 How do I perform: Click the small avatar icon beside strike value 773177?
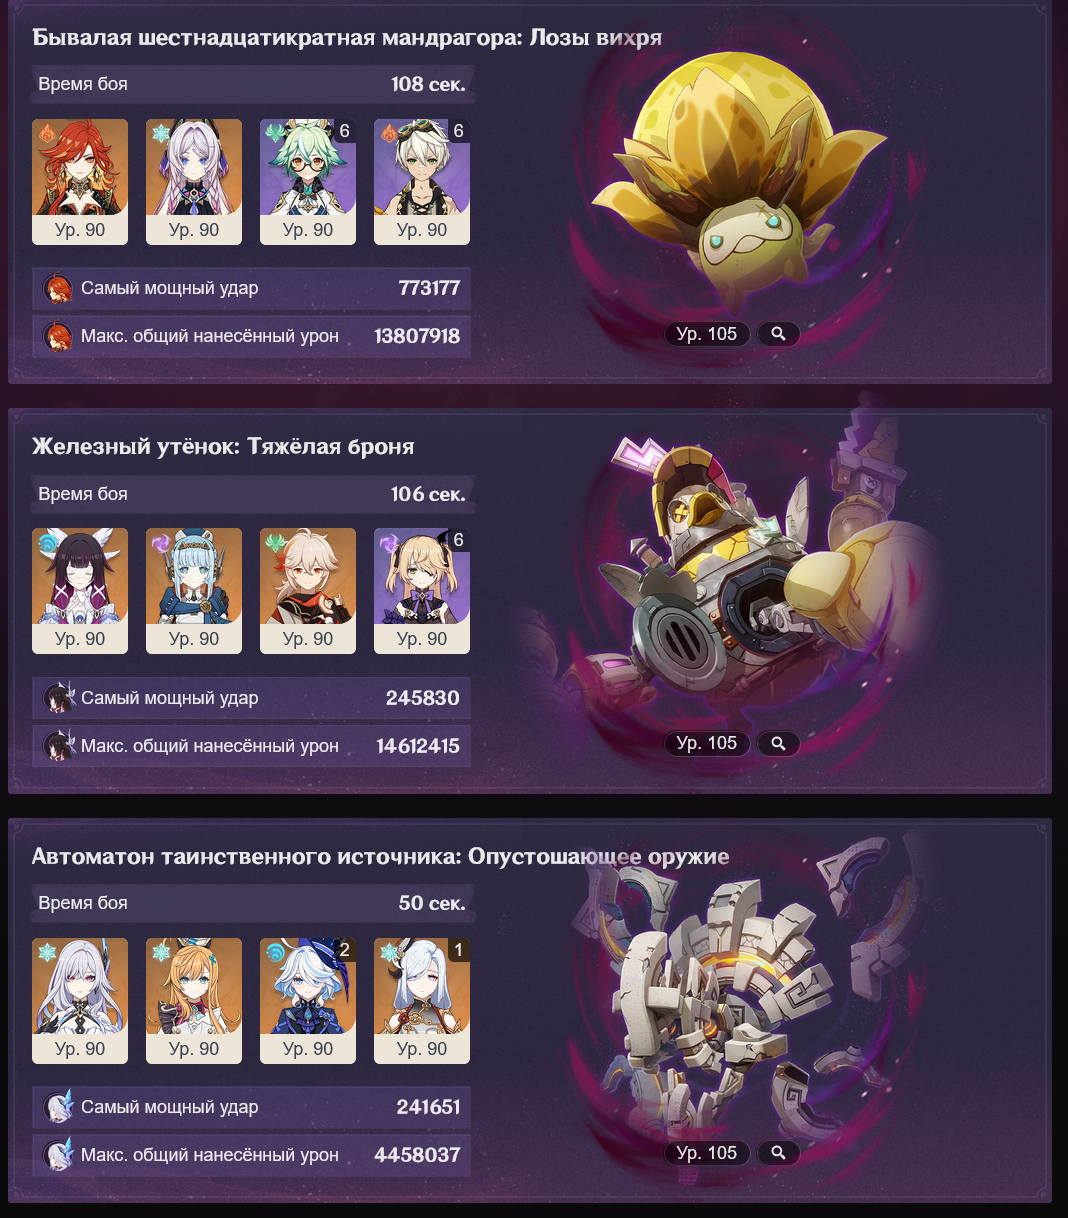point(58,288)
